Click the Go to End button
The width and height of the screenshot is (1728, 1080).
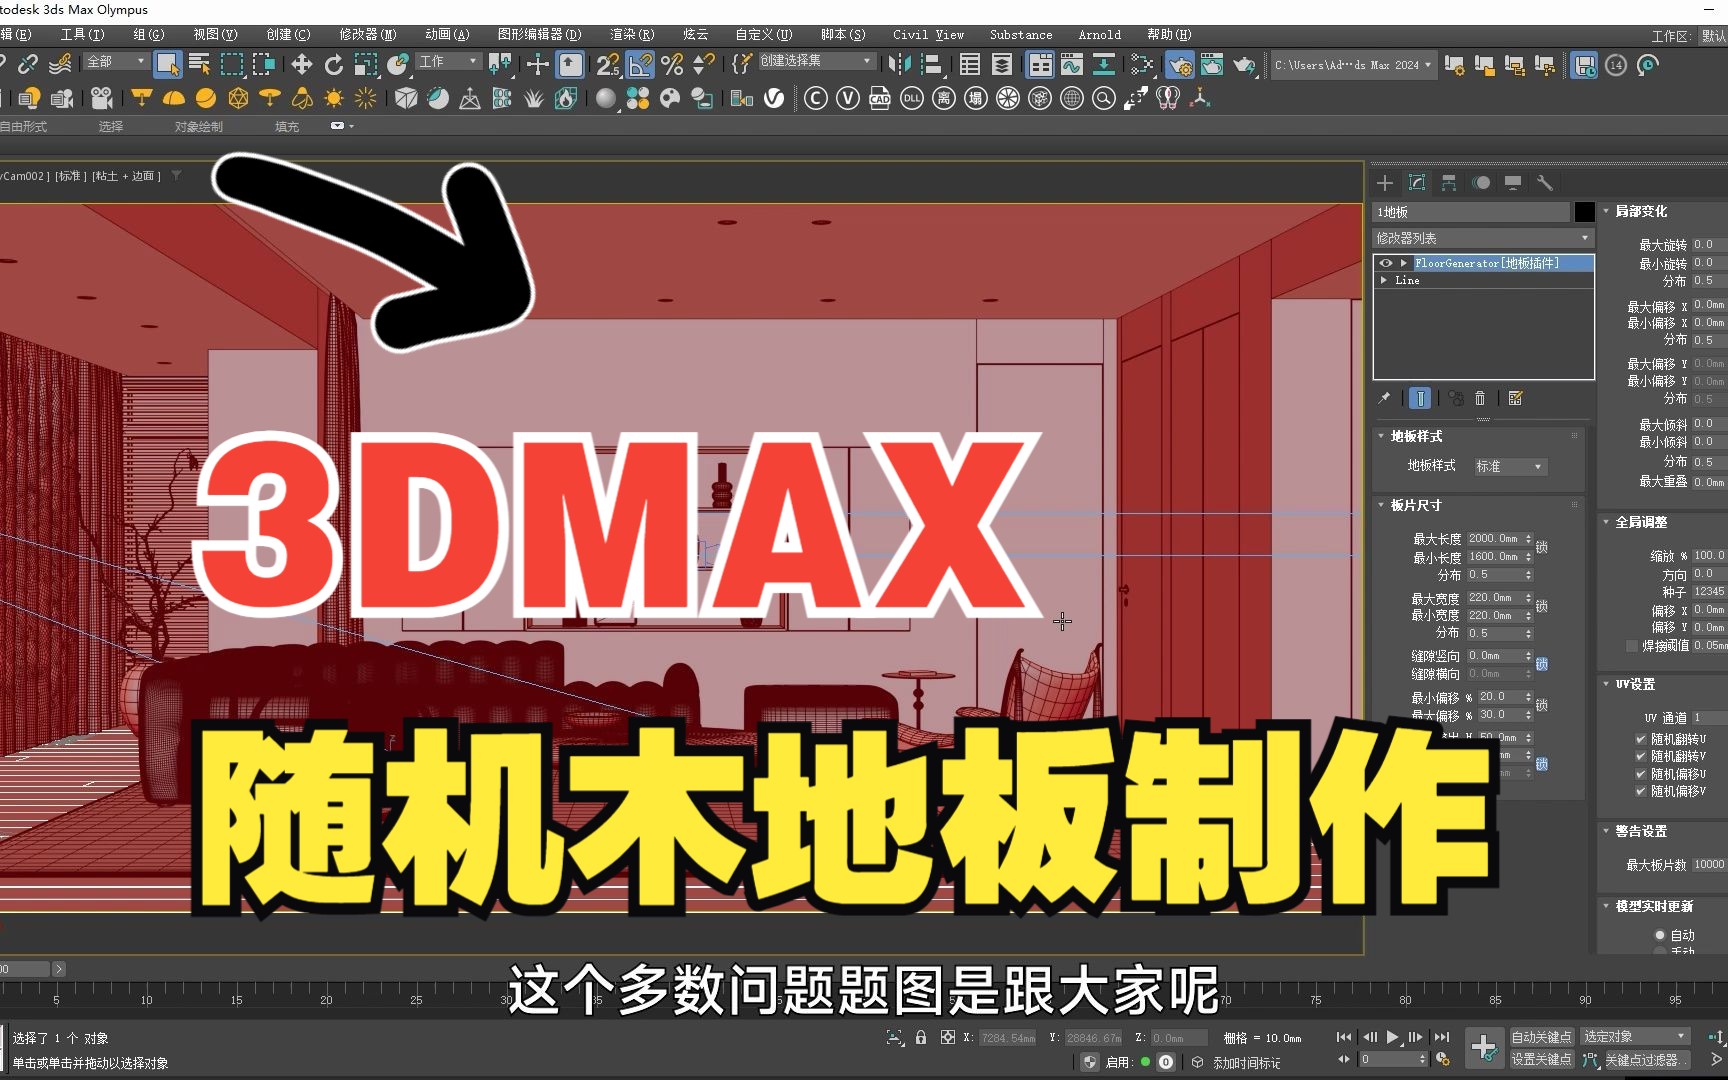[x=1442, y=1038]
